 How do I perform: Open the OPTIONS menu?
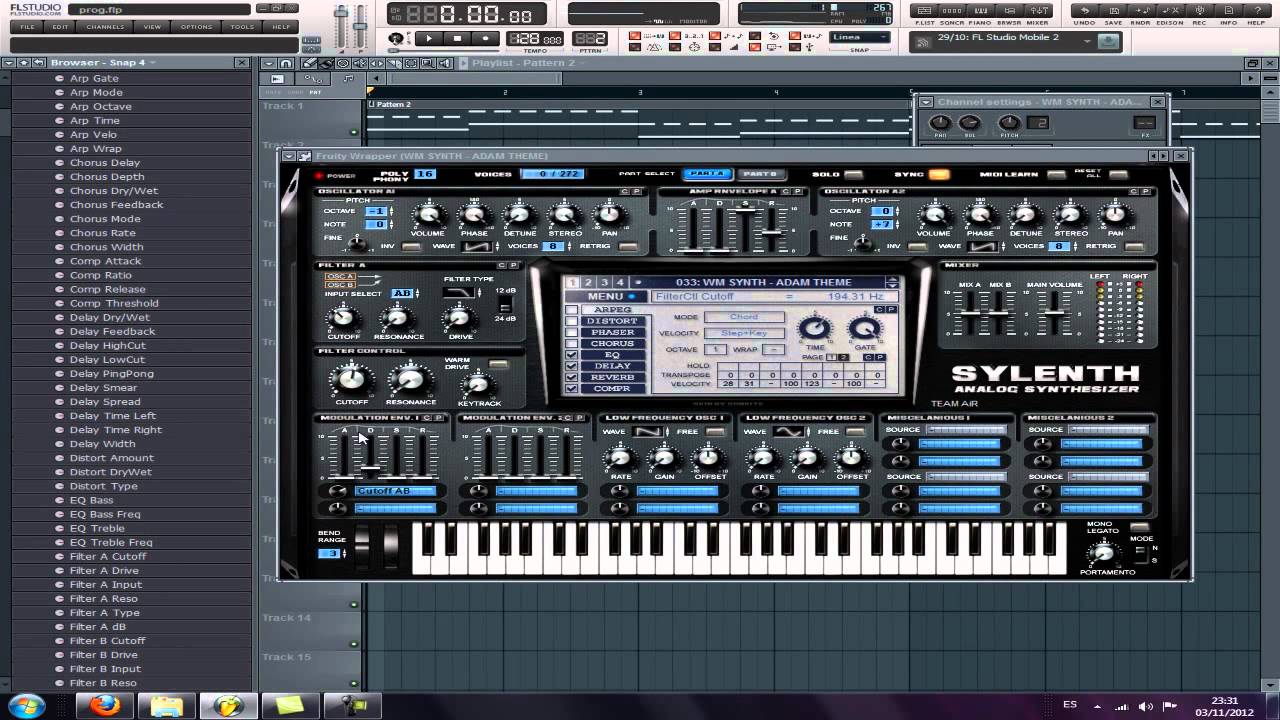pyautogui.click(x=196, y=27)
